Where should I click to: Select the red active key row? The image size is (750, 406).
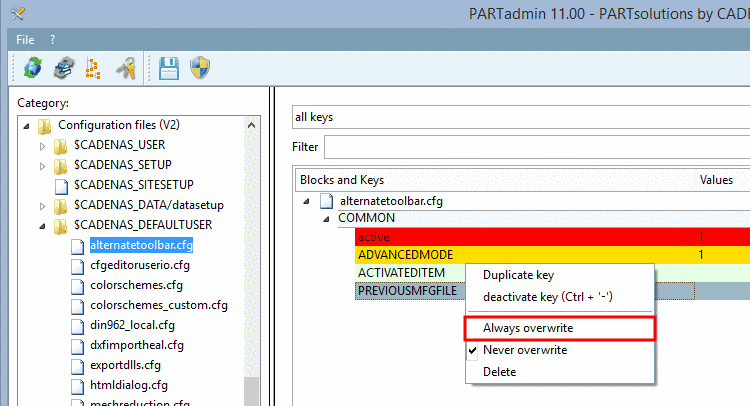pyautogui.click(x=552, y=237)
